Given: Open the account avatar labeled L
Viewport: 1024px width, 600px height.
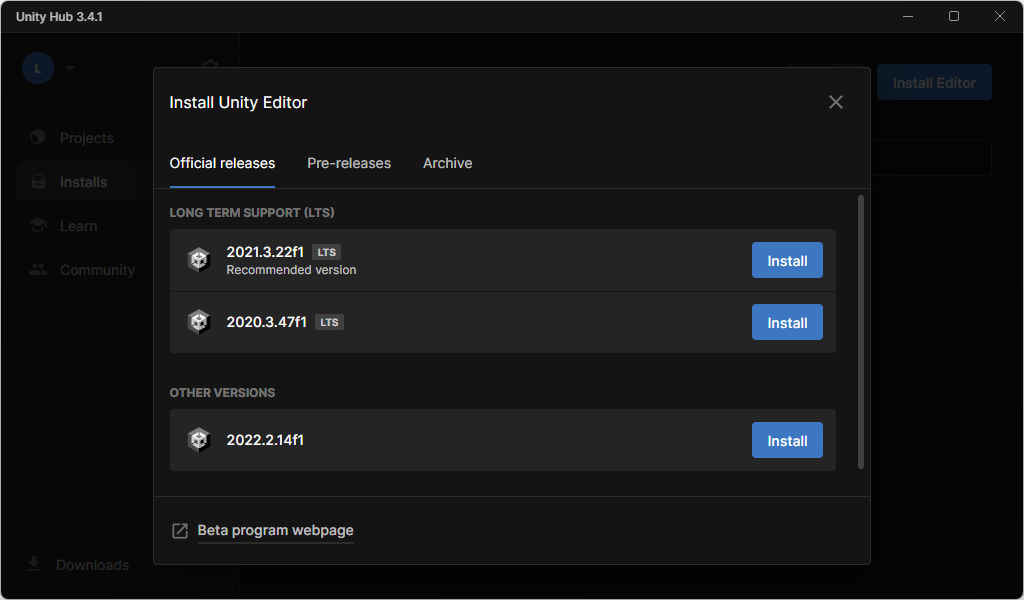Looking at the screenshot, I should click(38, 68).
